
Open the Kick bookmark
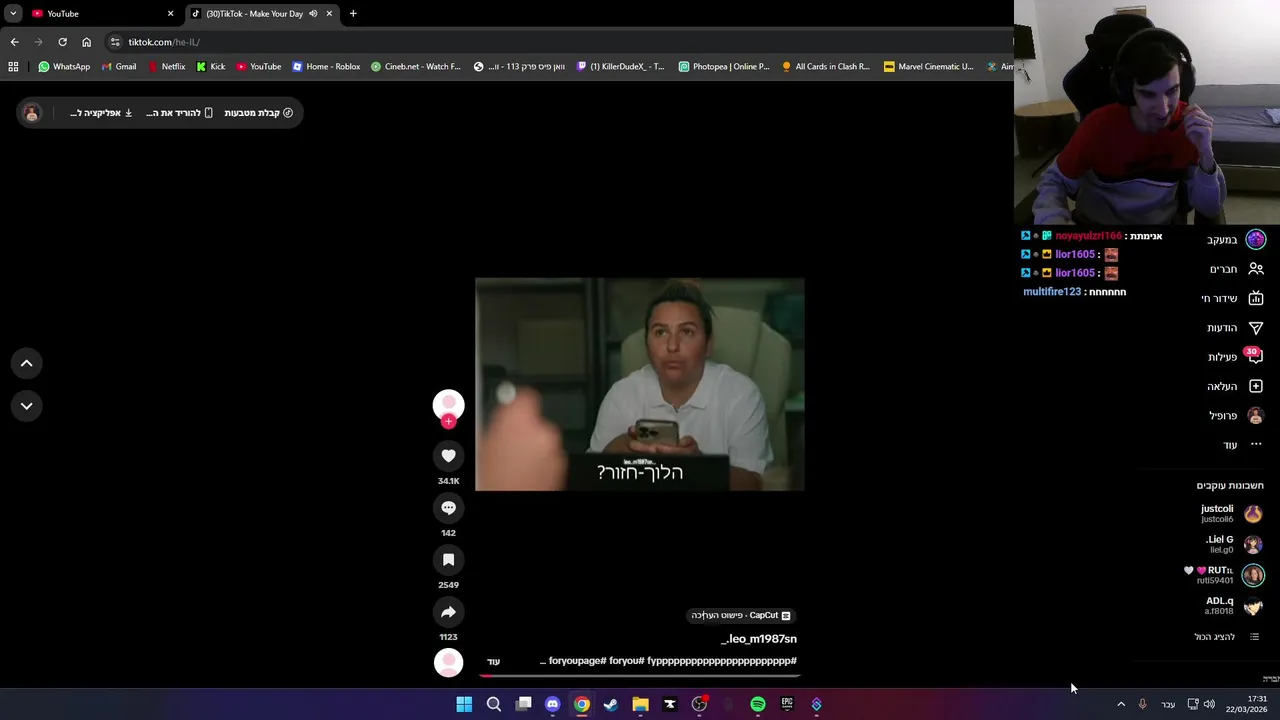pyautogui.click(x=211, y=67)
